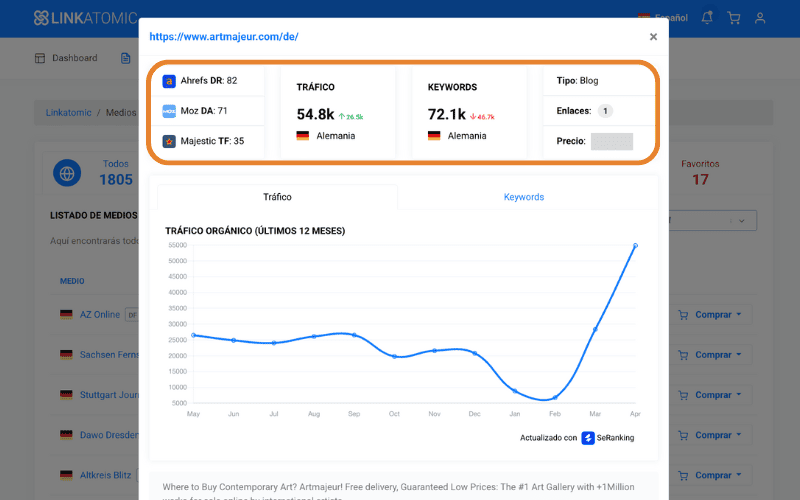Click the Ahrefs DR: 82 value

209,81
